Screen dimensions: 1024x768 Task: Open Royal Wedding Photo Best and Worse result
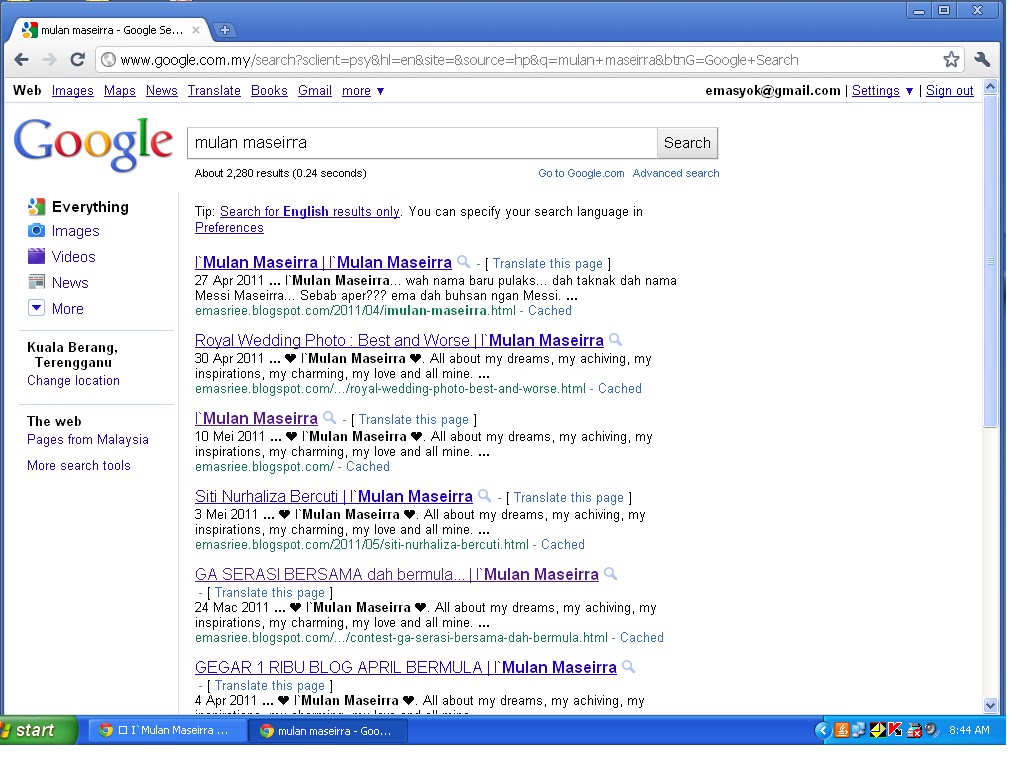399,340
